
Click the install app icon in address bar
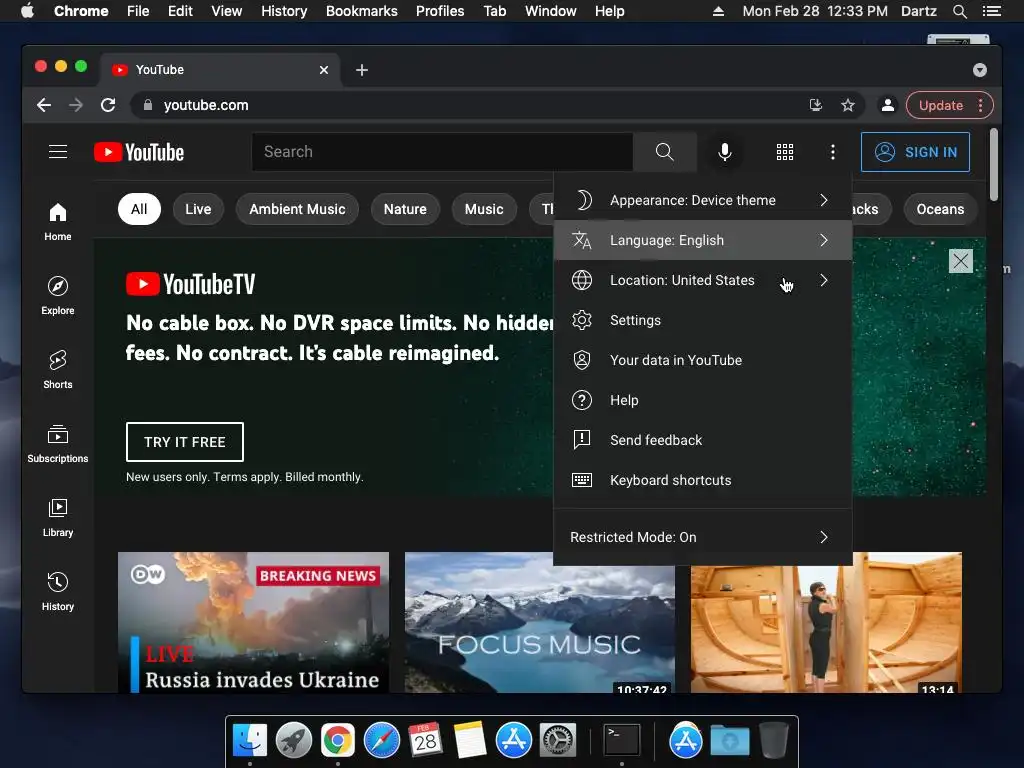click(816, 105)
